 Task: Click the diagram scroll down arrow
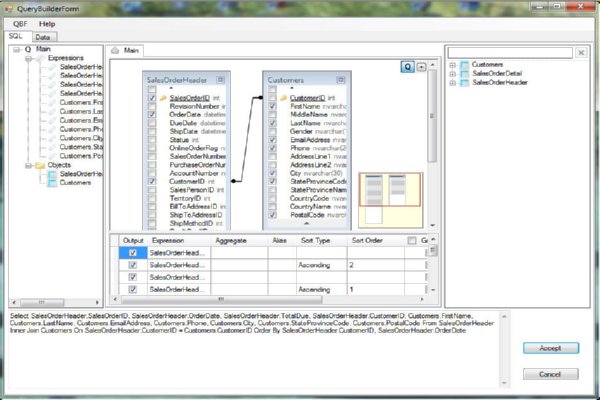pos(432,225)
